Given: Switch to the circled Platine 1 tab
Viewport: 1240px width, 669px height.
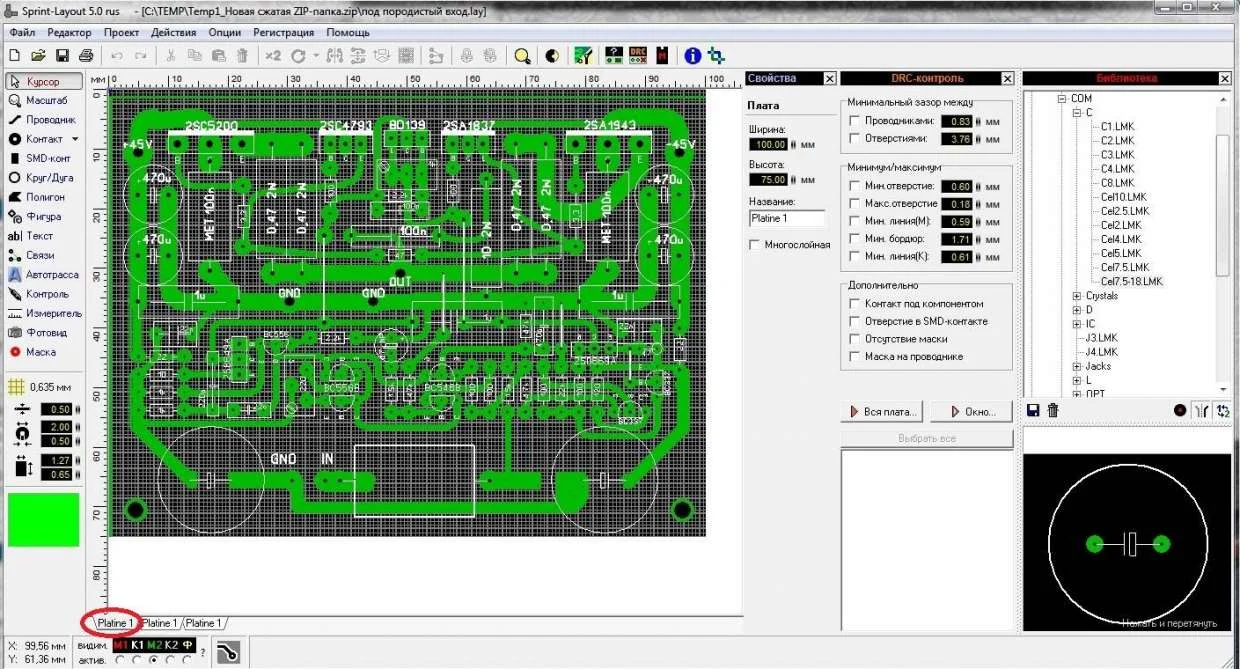Looking at the screenshot, I should (114, 623).
